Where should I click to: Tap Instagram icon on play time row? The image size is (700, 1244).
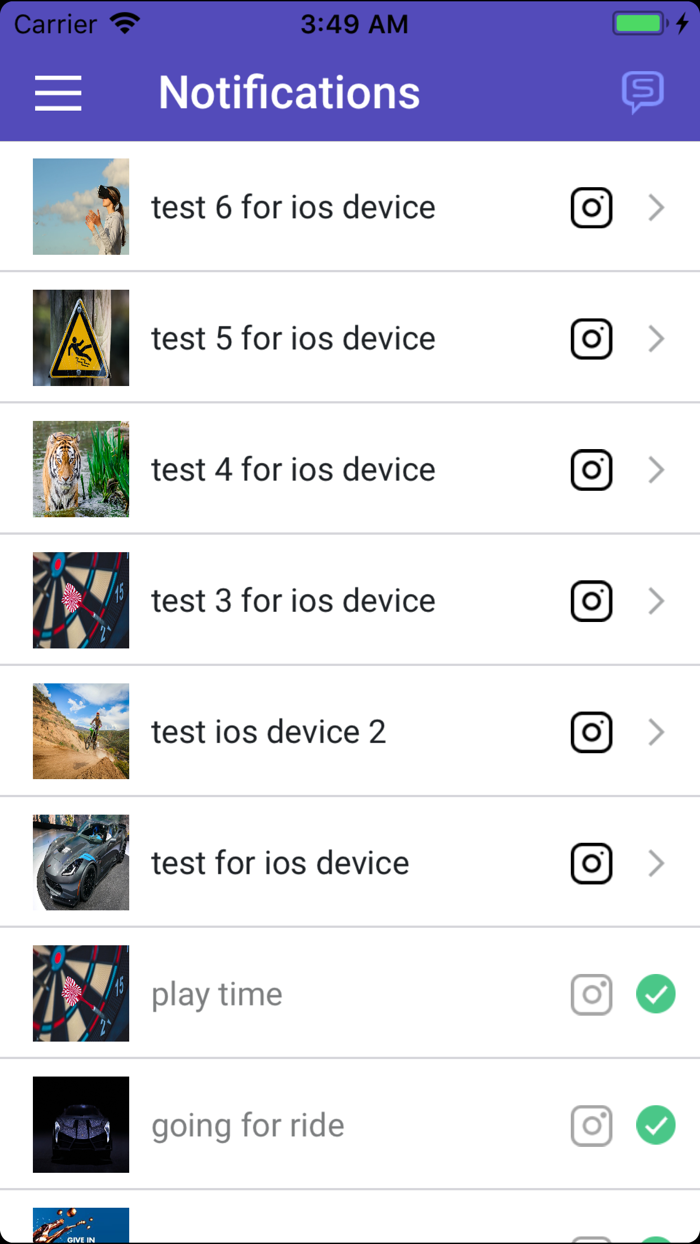(x=591, y=995)
